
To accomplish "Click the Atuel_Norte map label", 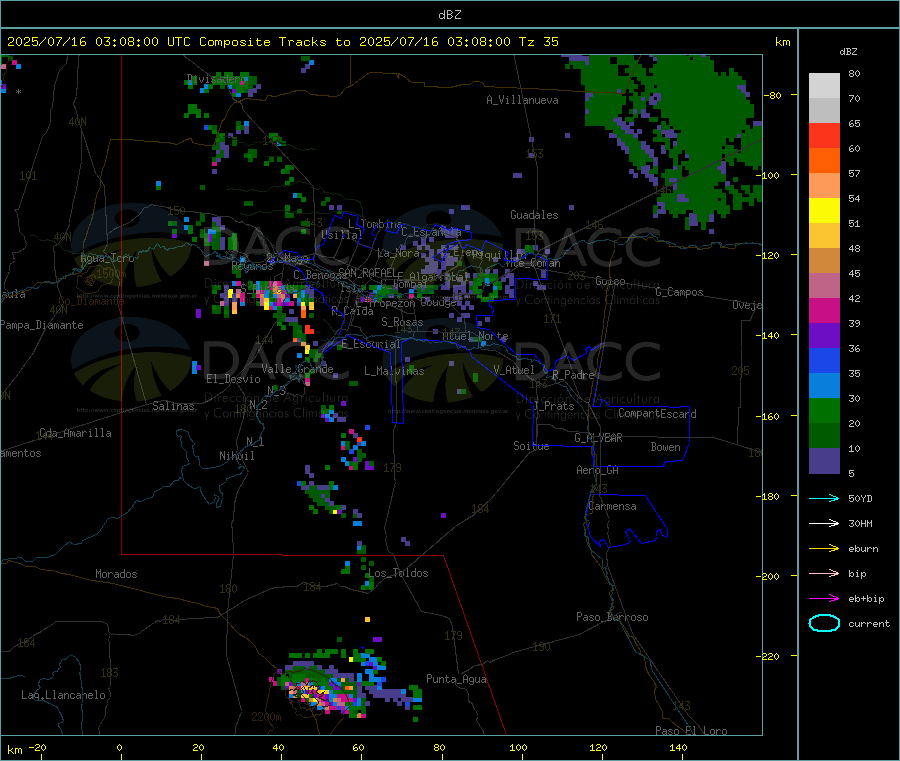I will tap(475, 336).
